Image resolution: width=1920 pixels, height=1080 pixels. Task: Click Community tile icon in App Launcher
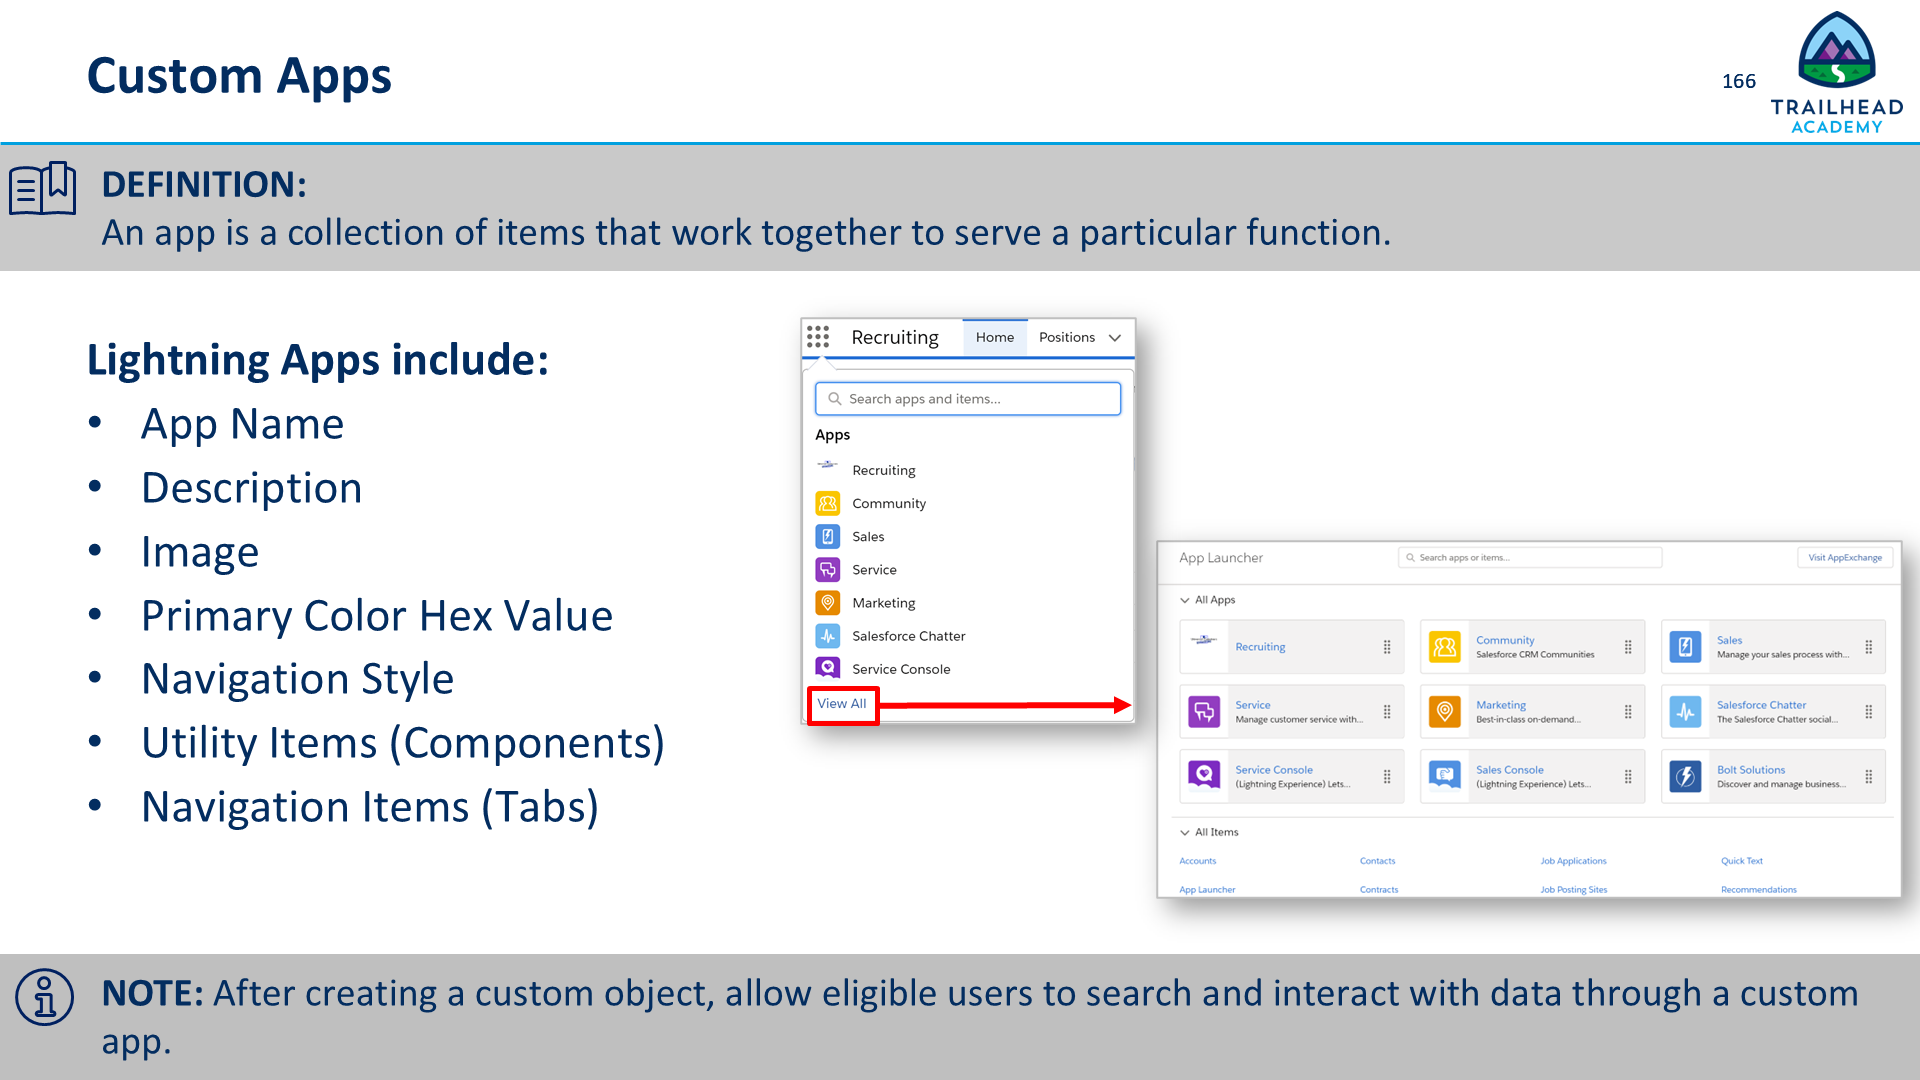click(x=1445, y=647)
